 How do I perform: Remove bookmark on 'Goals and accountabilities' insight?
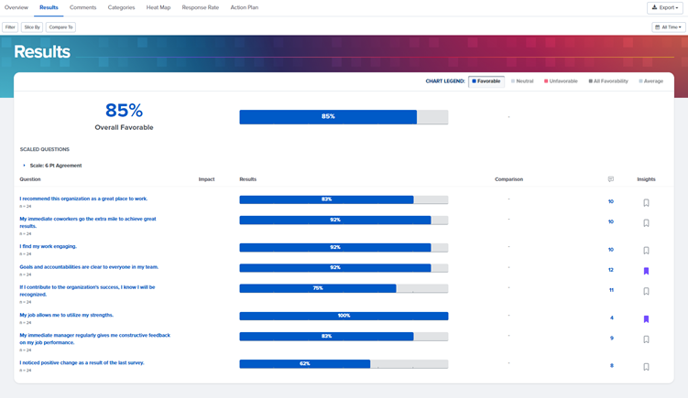(x=646, y=271)
